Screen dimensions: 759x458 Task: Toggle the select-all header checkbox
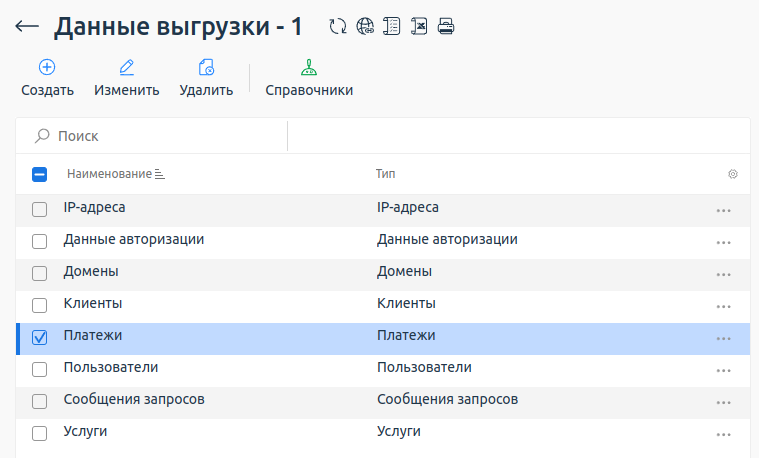pos(40,174)
